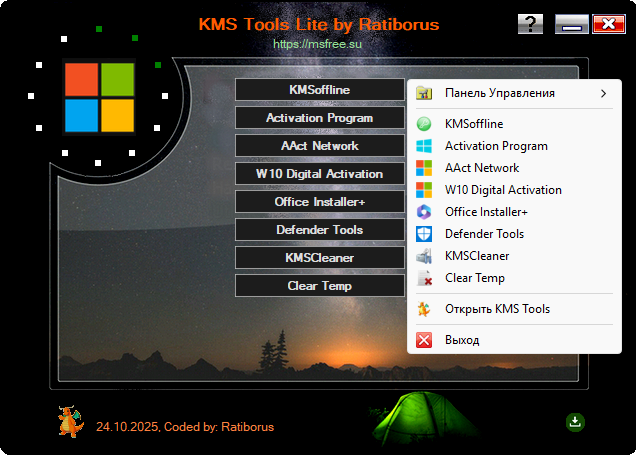Click the Панель Управления folder icon

pyautogui.click(x=424, y=93)
